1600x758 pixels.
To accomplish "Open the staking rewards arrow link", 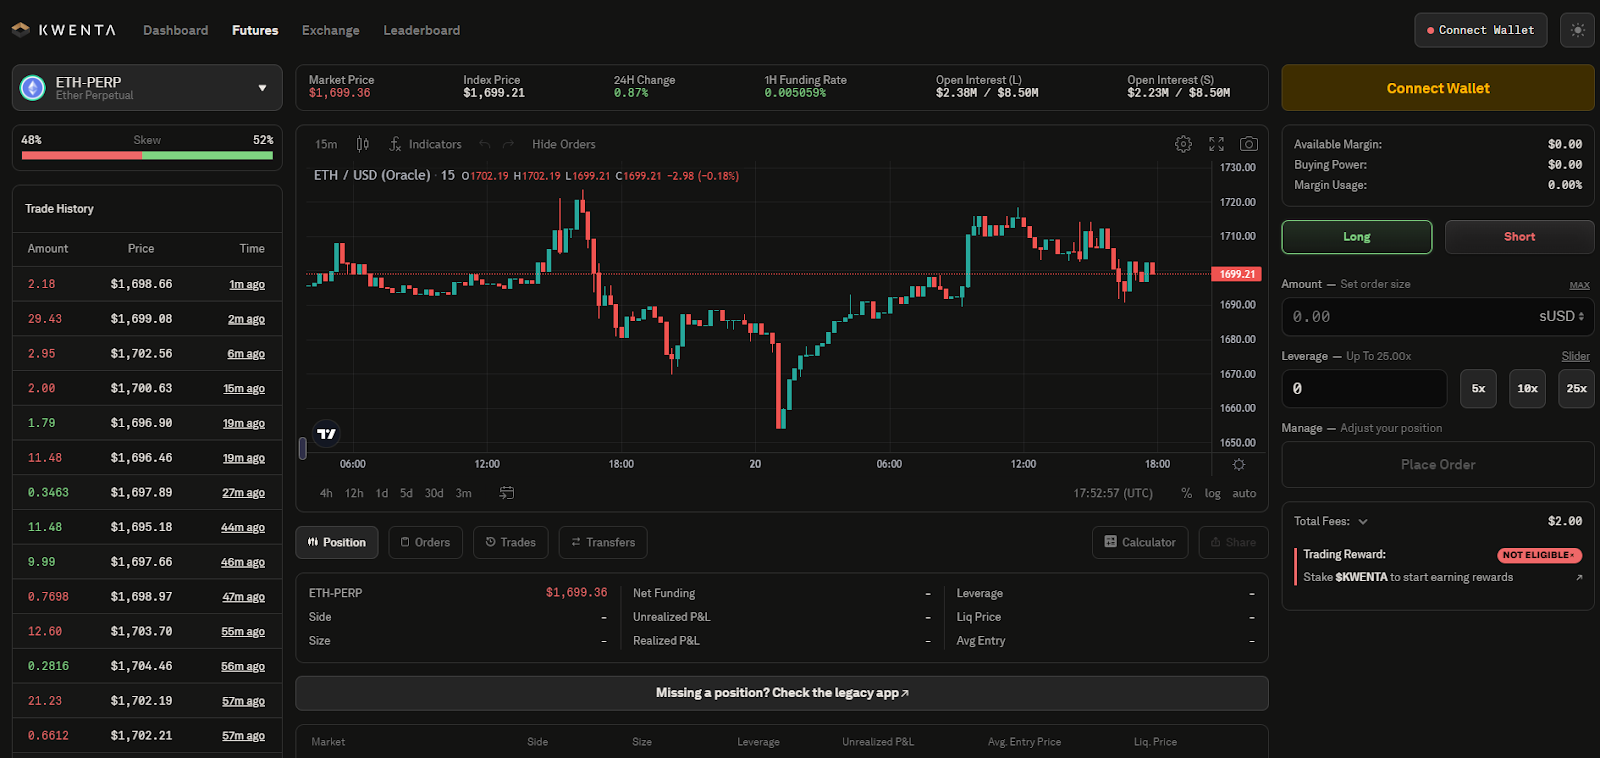I will (x=1579, y=577).
